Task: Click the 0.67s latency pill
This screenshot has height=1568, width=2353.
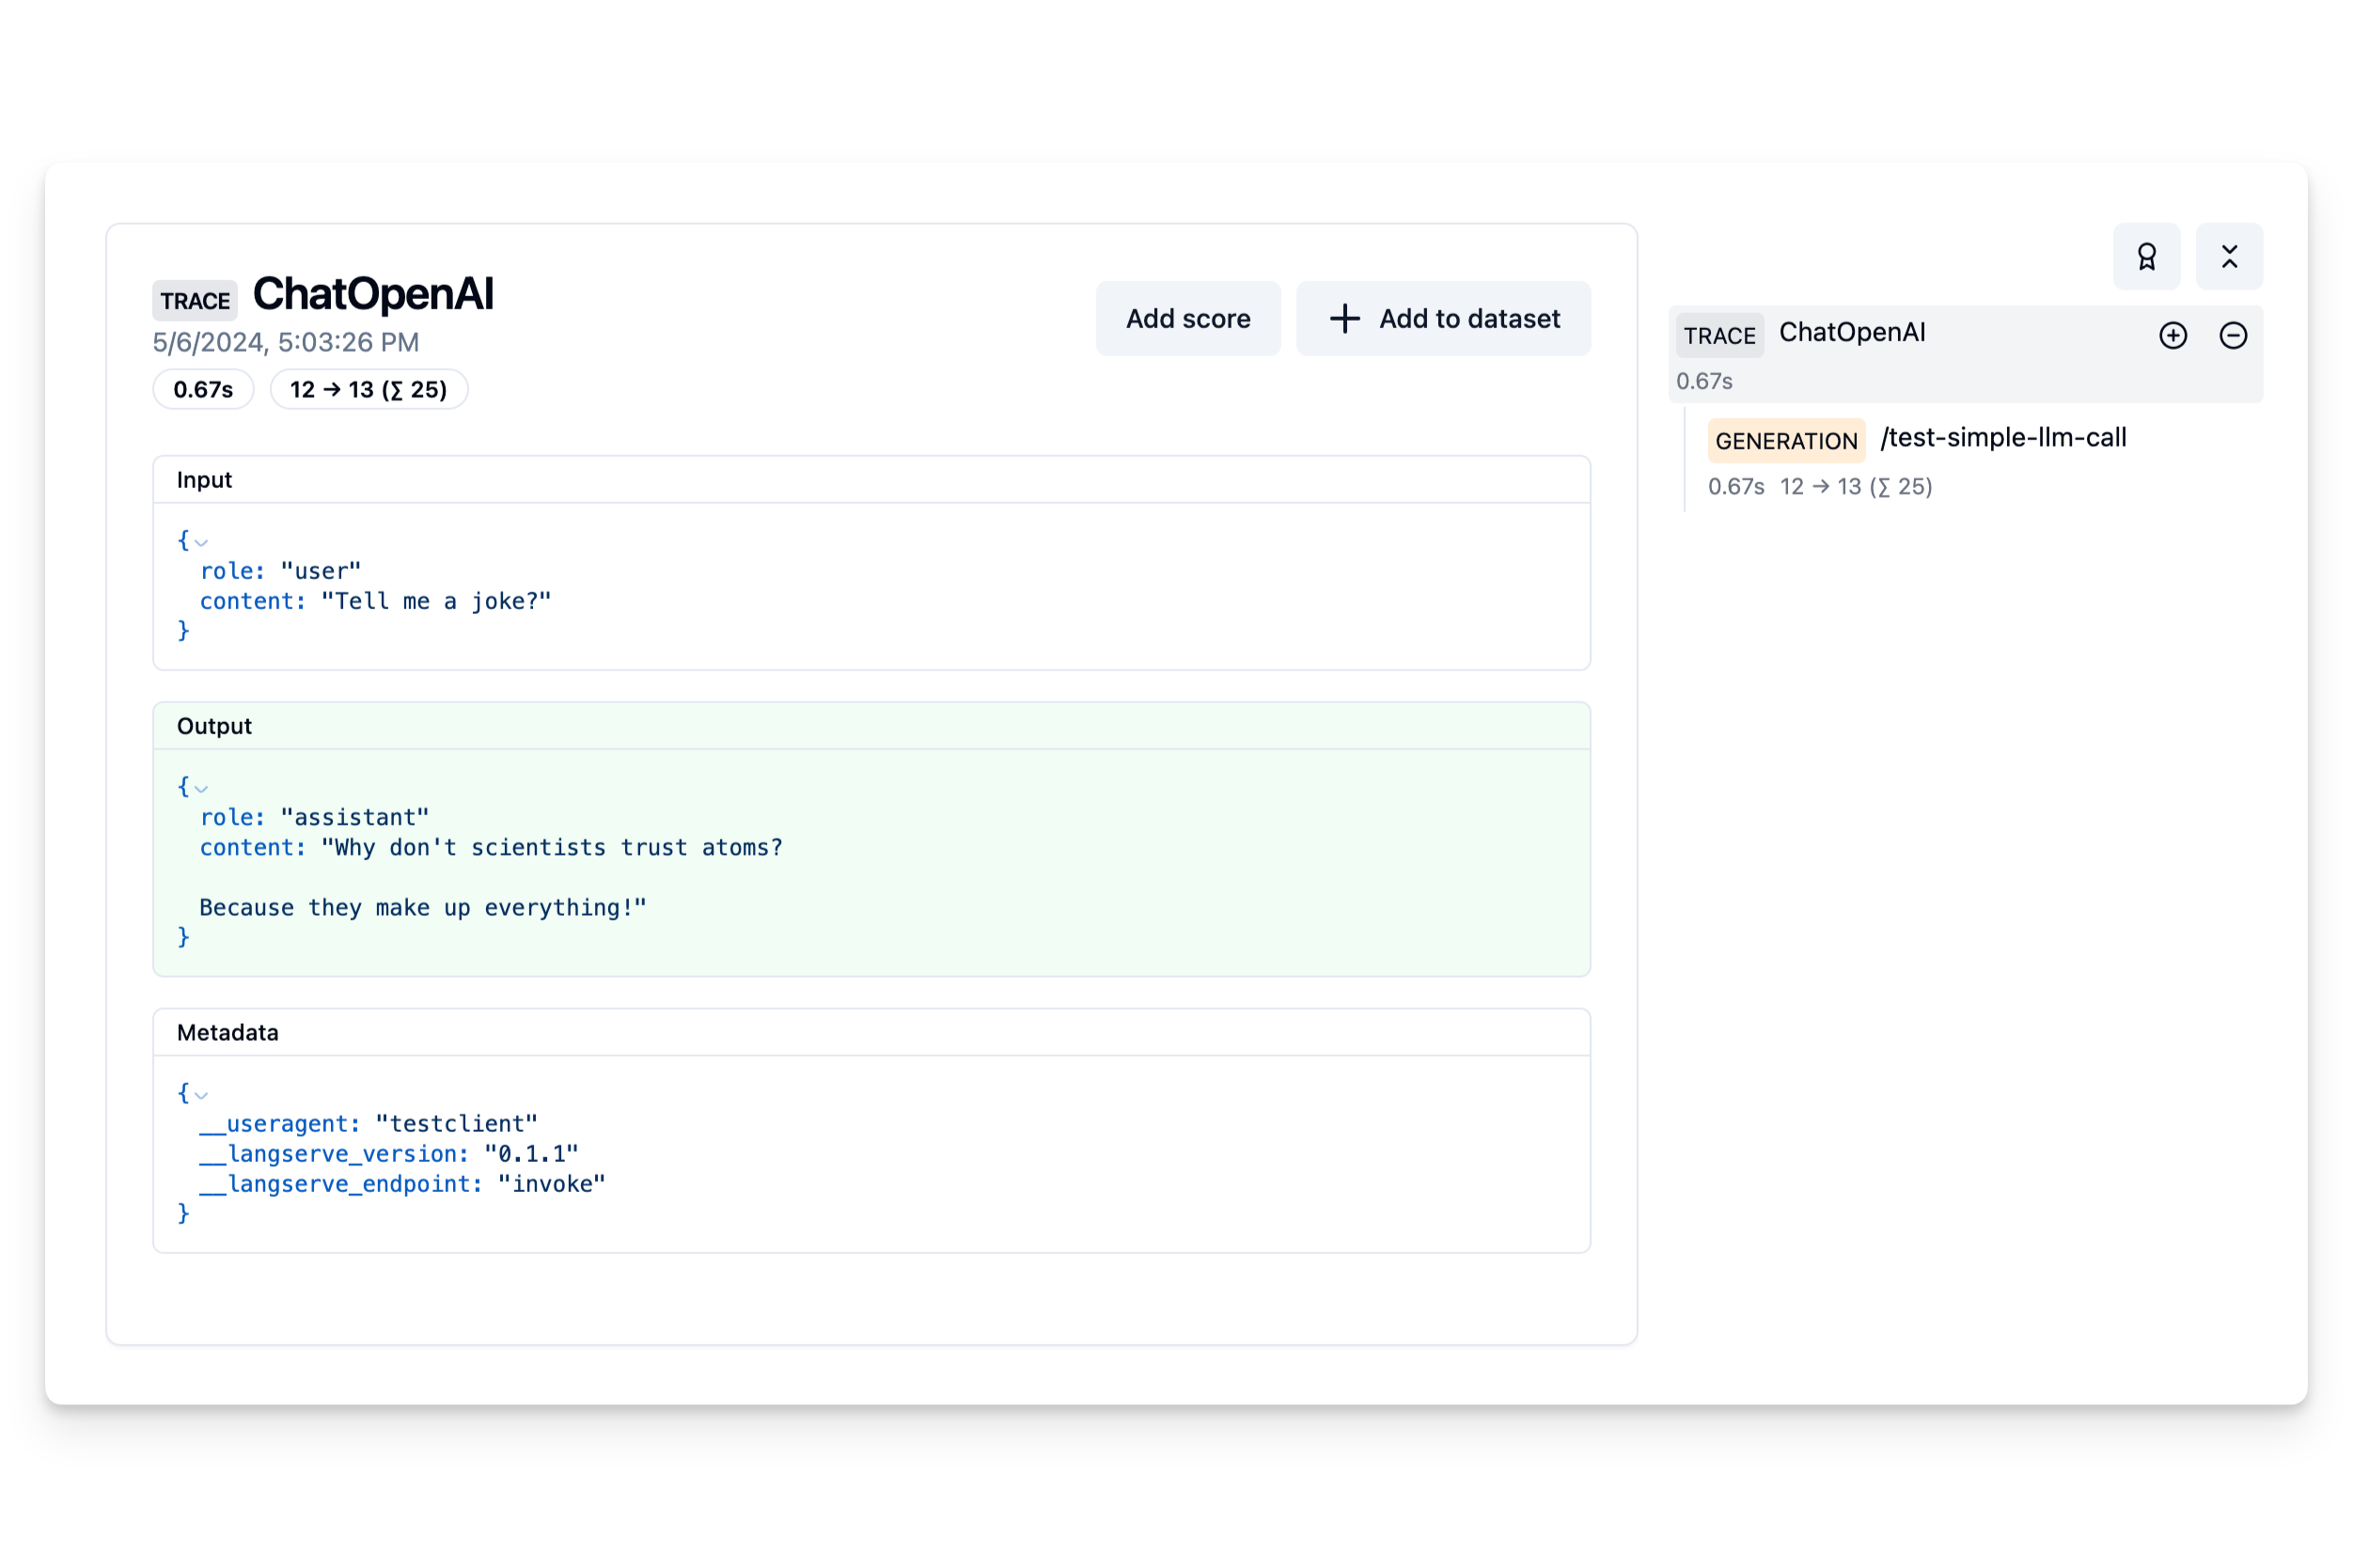Action: click(x=203, y=390)
